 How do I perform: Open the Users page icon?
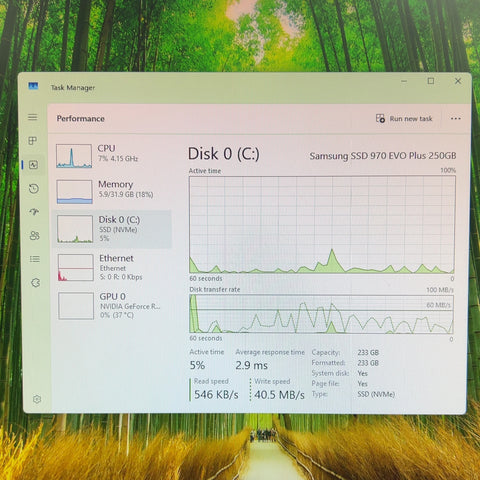point(35,235)
